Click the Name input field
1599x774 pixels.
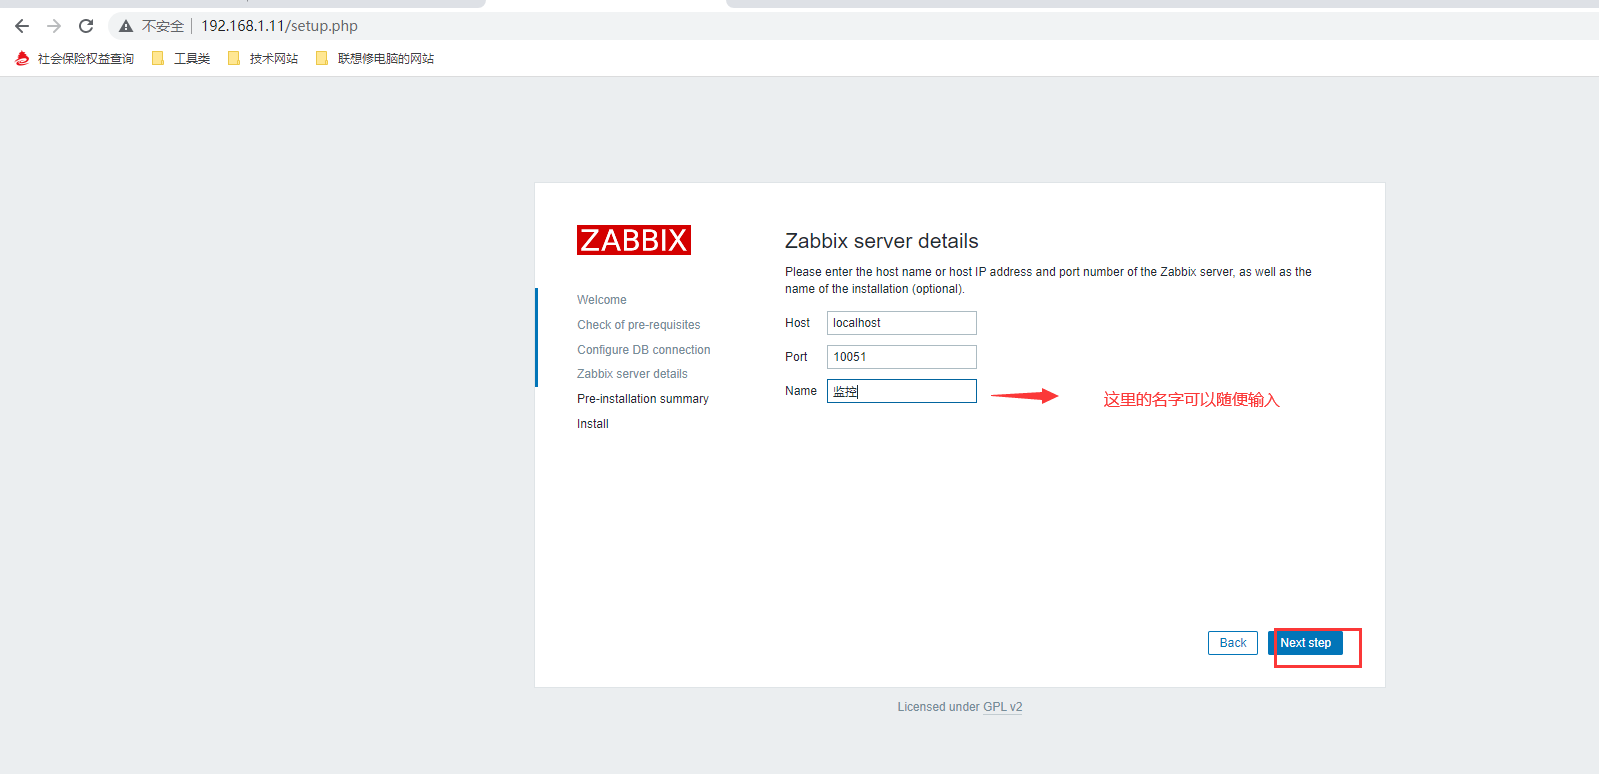(902, 391)
